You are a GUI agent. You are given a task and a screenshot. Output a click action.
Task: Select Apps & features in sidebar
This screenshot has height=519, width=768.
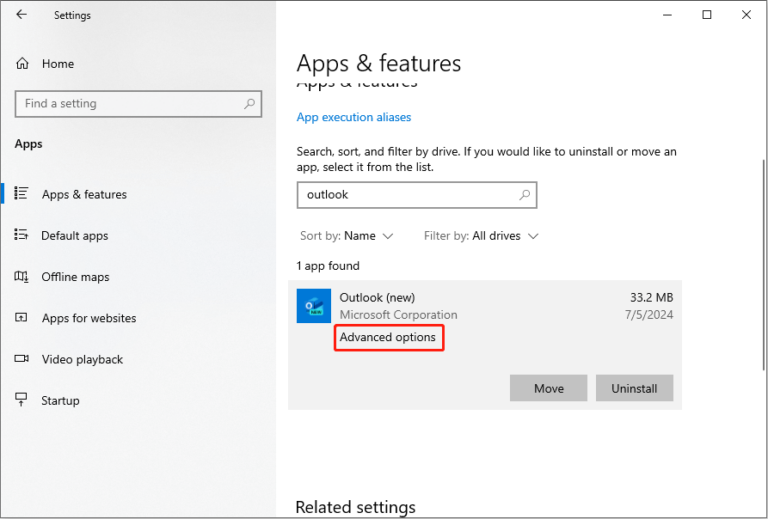click(x=84, y=194)
